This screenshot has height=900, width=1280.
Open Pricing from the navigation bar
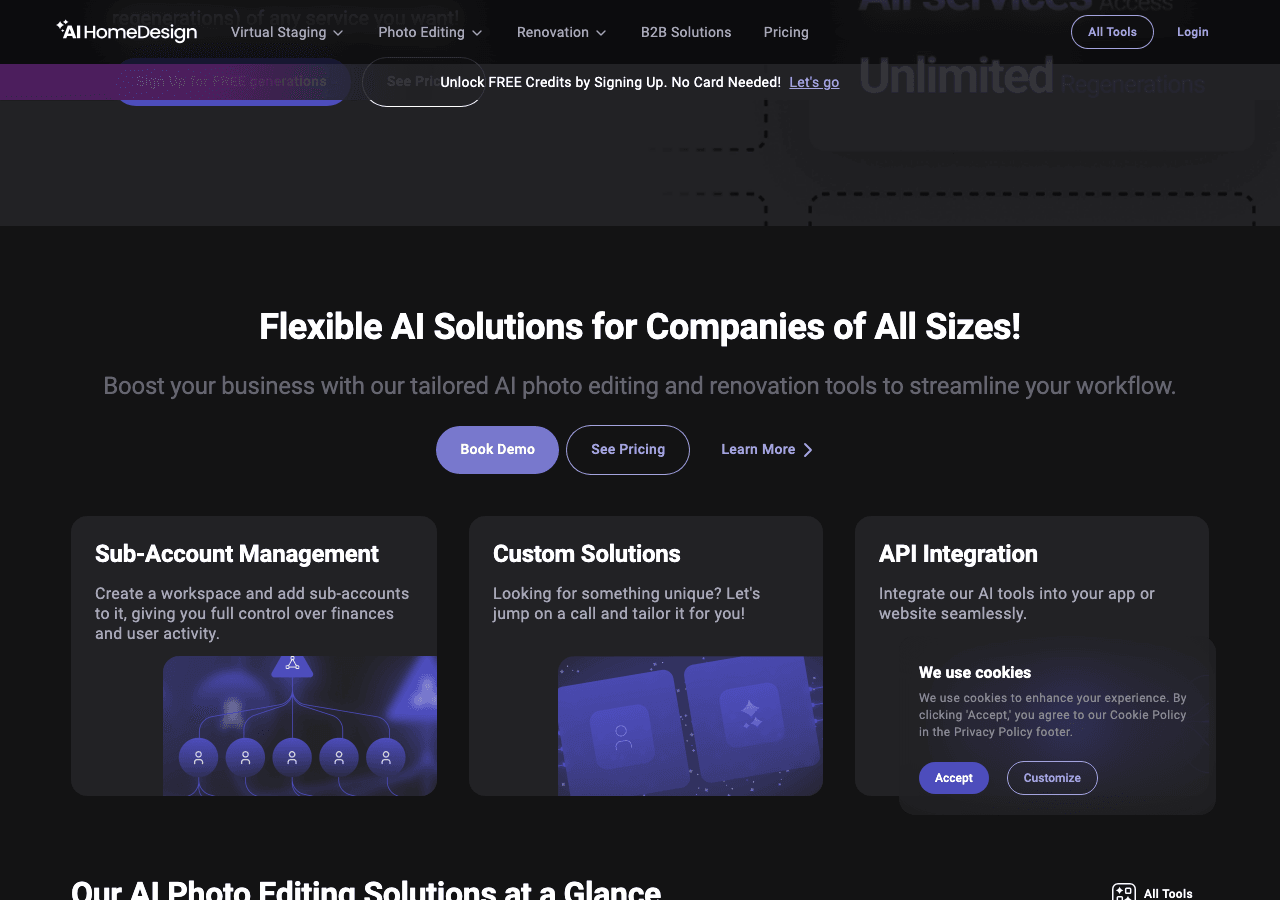(786, 32)
